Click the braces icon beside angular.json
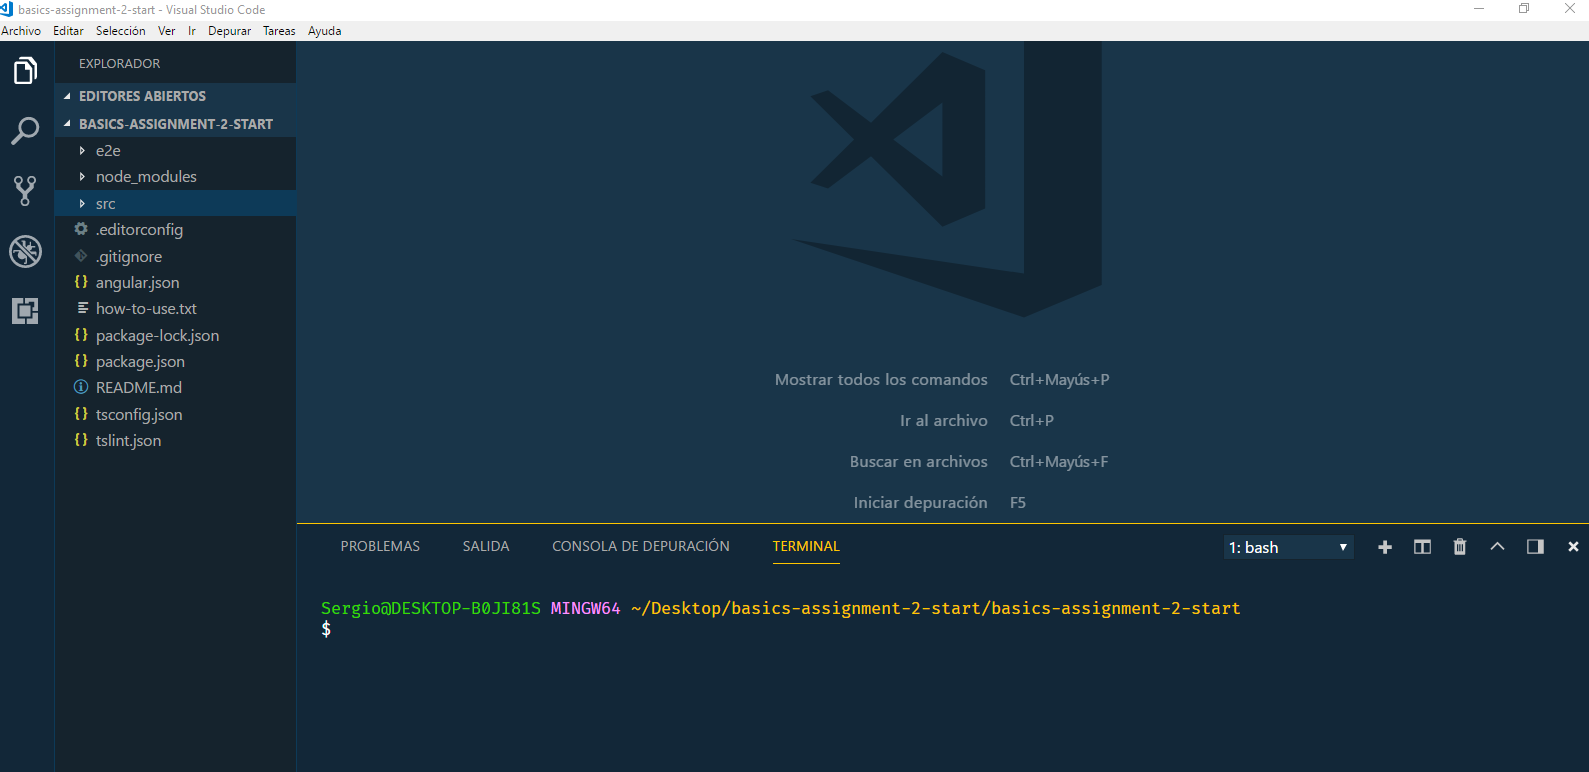The width and height of the screenshot is (1589, 772). point(81,282)
